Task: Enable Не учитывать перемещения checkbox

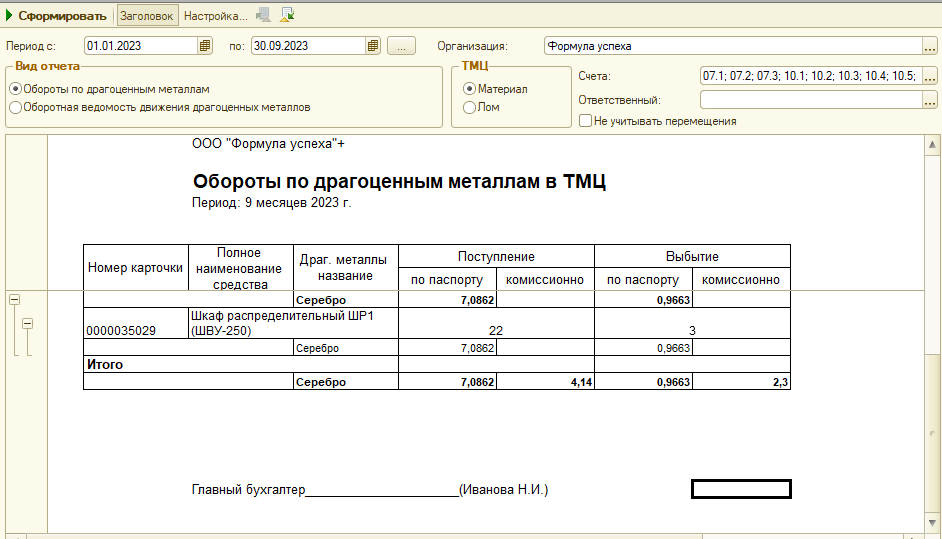Action: [x=585, y=121]
